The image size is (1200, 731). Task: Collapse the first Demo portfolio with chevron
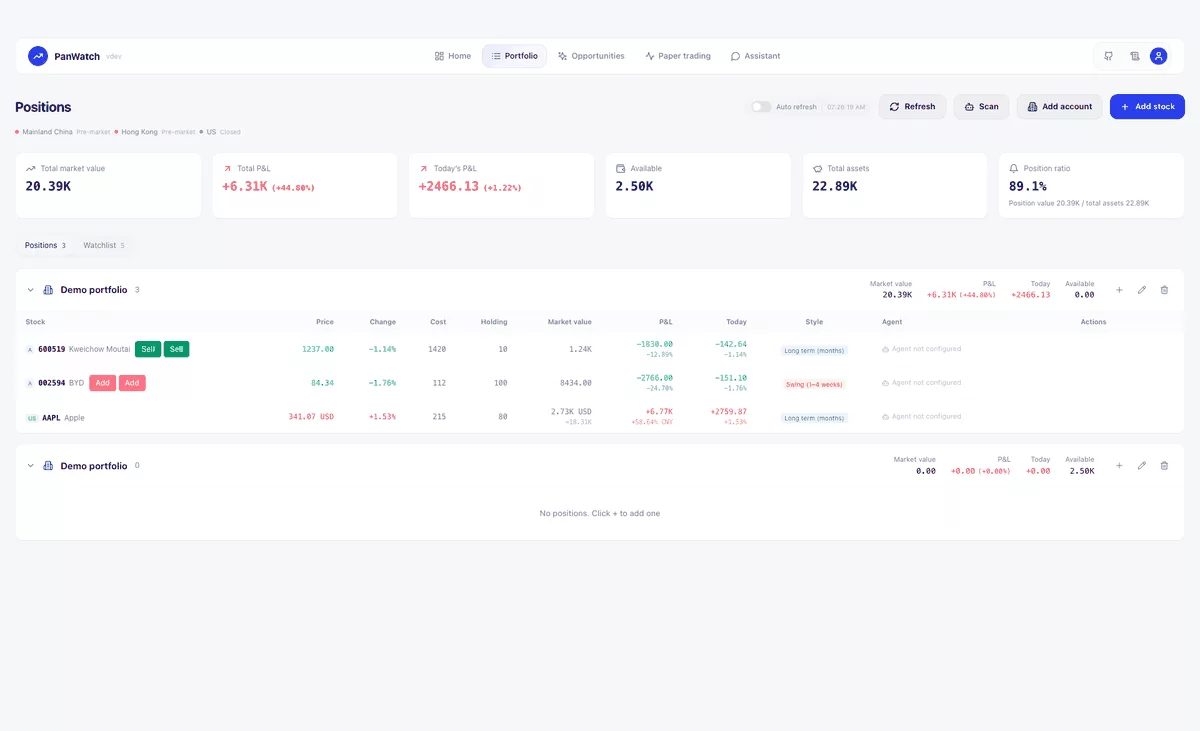(x=30, y=290)
